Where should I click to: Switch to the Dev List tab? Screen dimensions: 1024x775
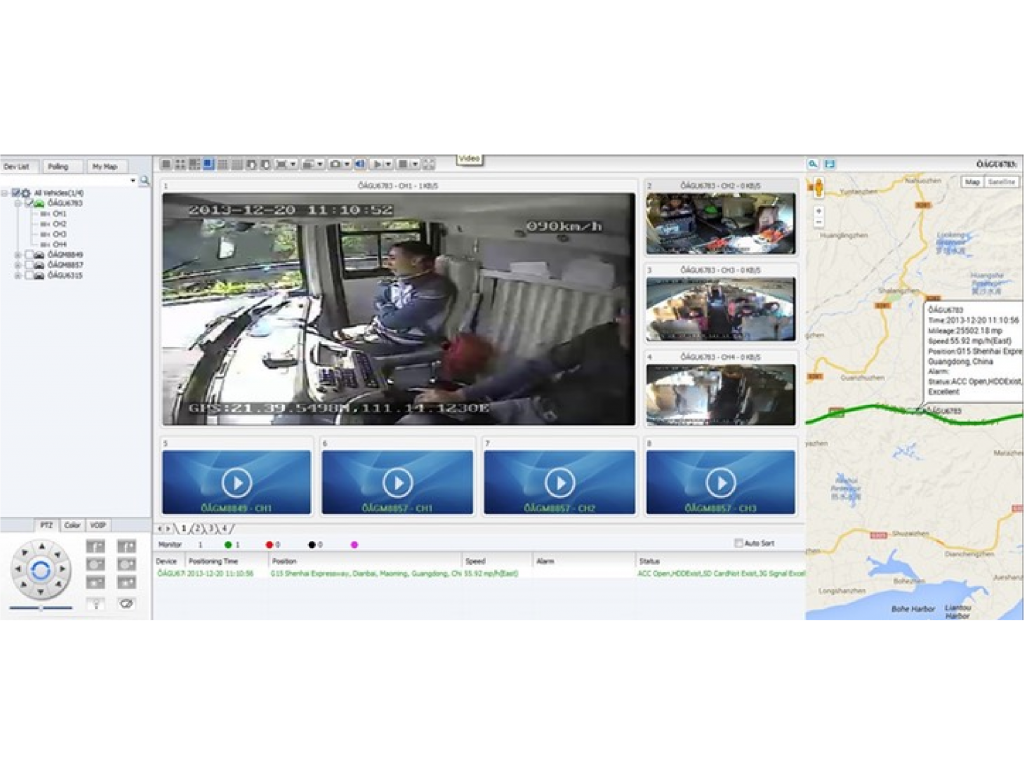point(19,166)
